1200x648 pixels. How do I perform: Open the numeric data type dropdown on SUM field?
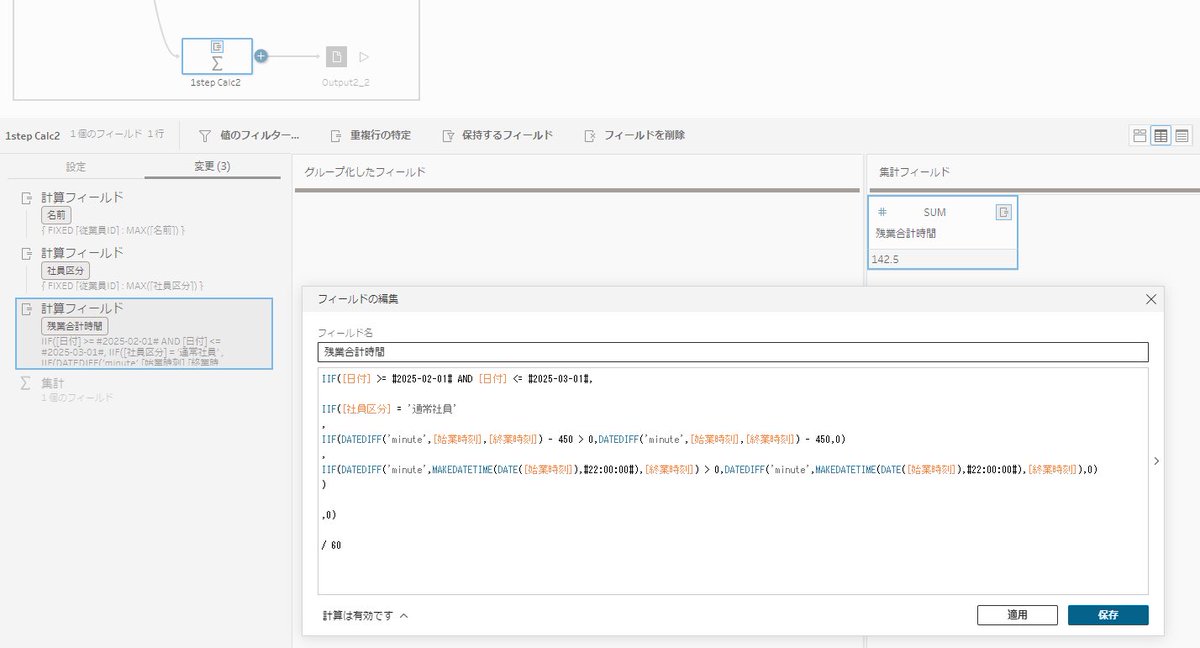tap(885, 212)
